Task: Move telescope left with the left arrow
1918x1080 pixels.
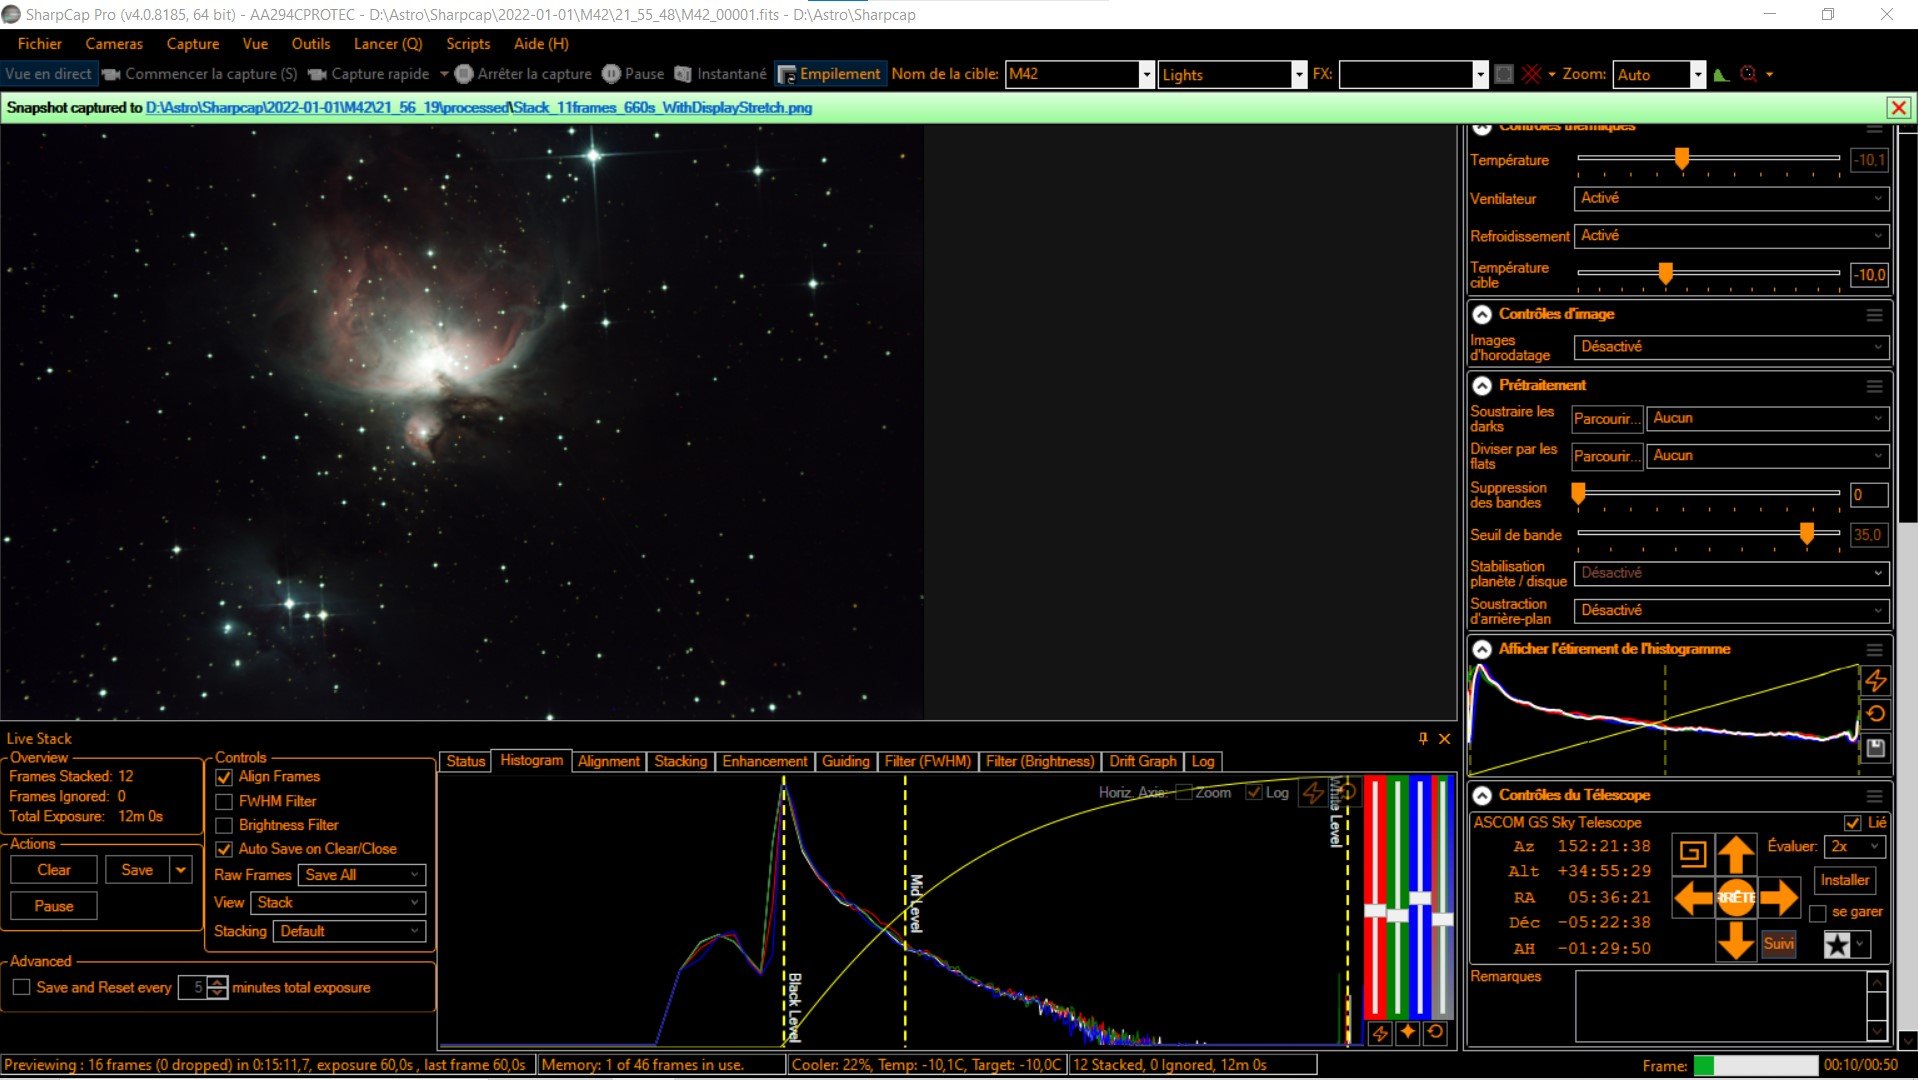Action: tap(1693, 898)
